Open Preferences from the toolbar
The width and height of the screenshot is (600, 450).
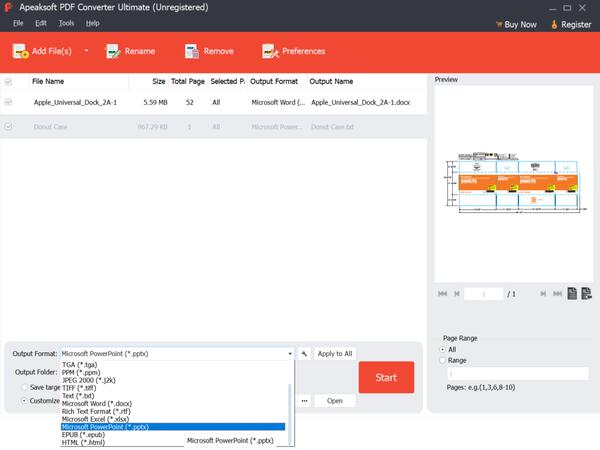pos(270,51)
